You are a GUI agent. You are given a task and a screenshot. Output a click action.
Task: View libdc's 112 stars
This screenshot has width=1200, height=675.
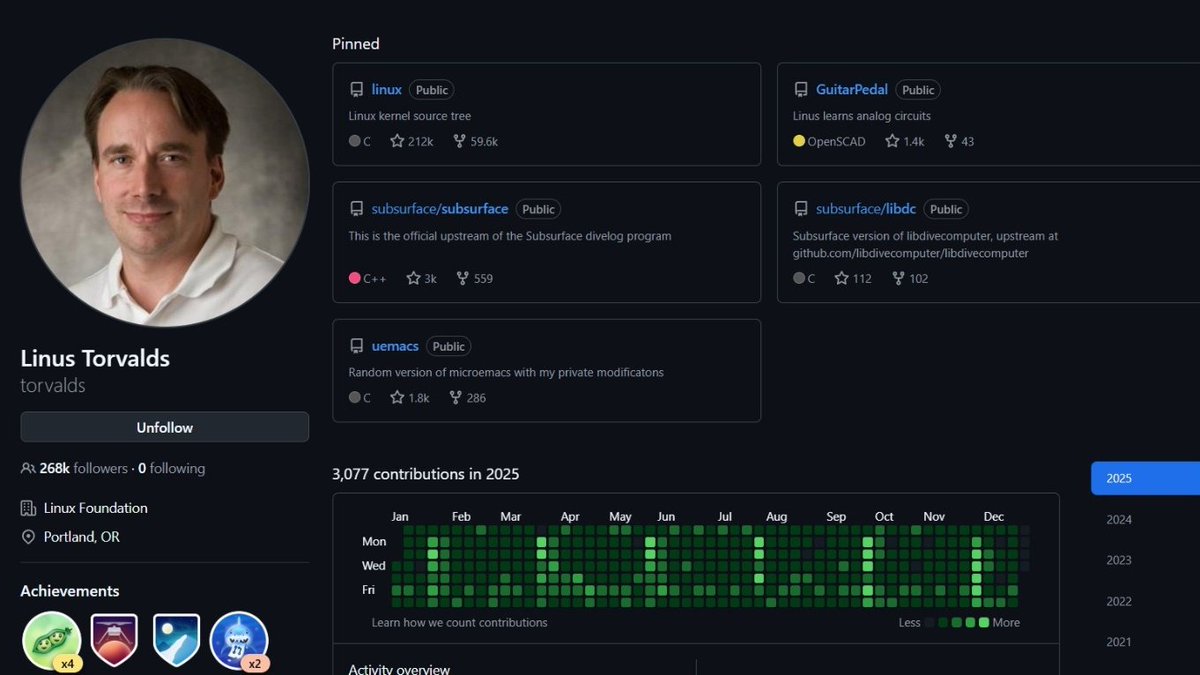(x=853, y=278)
